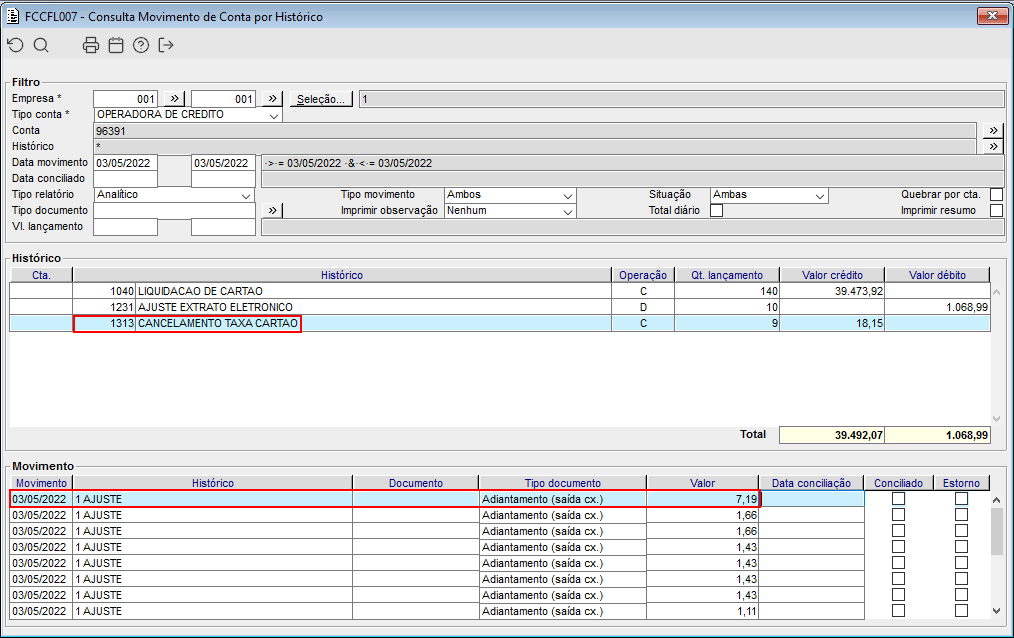
Task: Click lookup arrow button beside Histórico field
Action: 993,146
